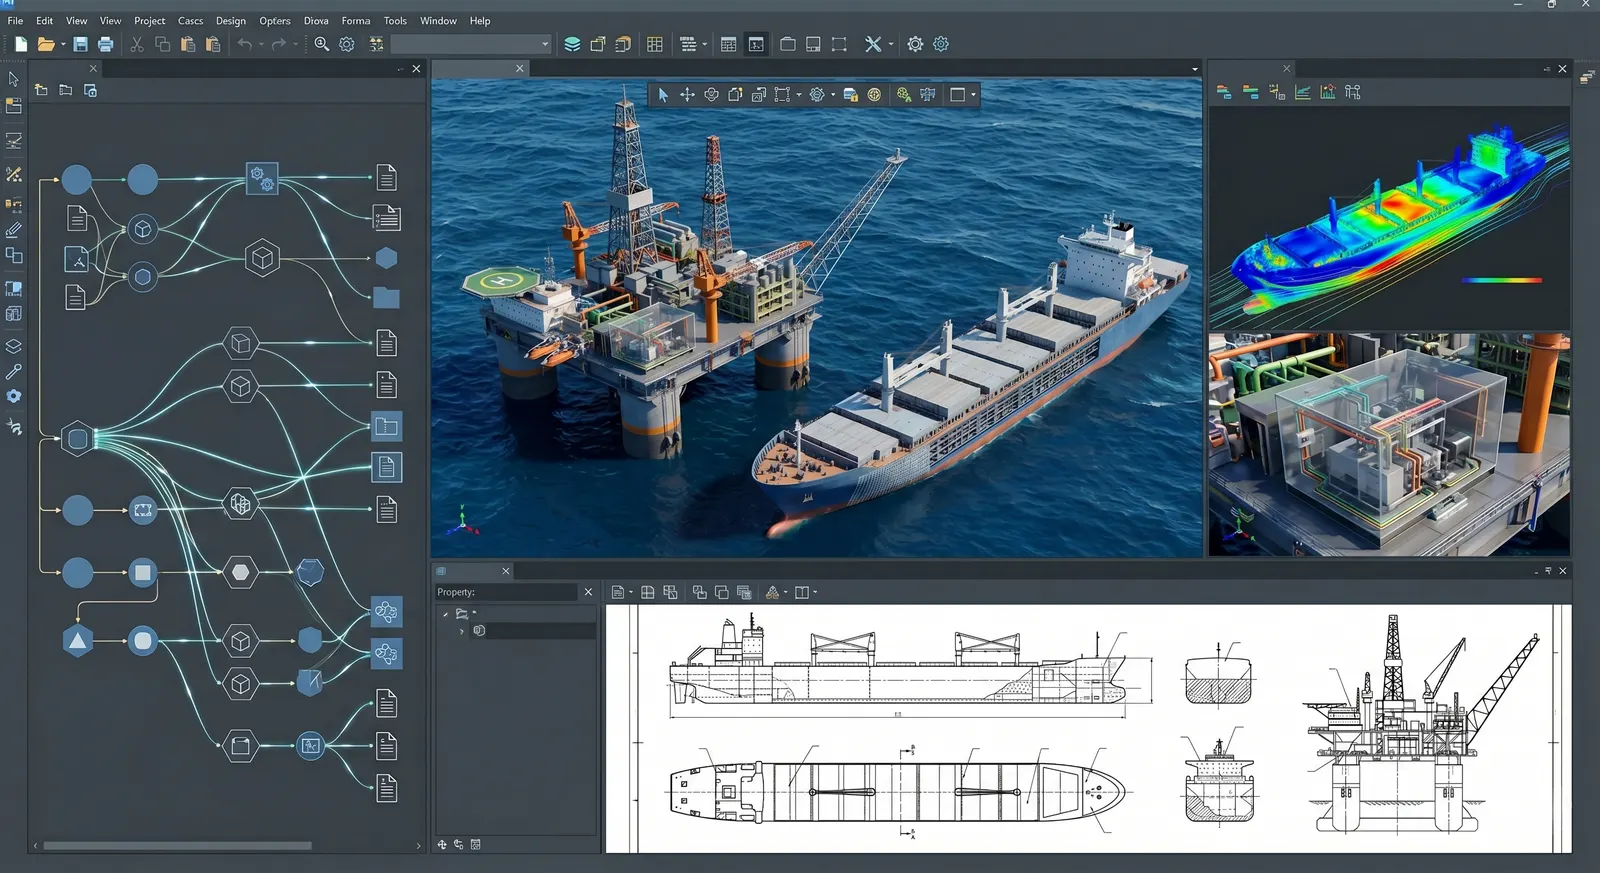Image resolution: width=1600 pixels, height=873 pixels.
Task: Click the PDF document node in workflow graph
Action: 77,259
